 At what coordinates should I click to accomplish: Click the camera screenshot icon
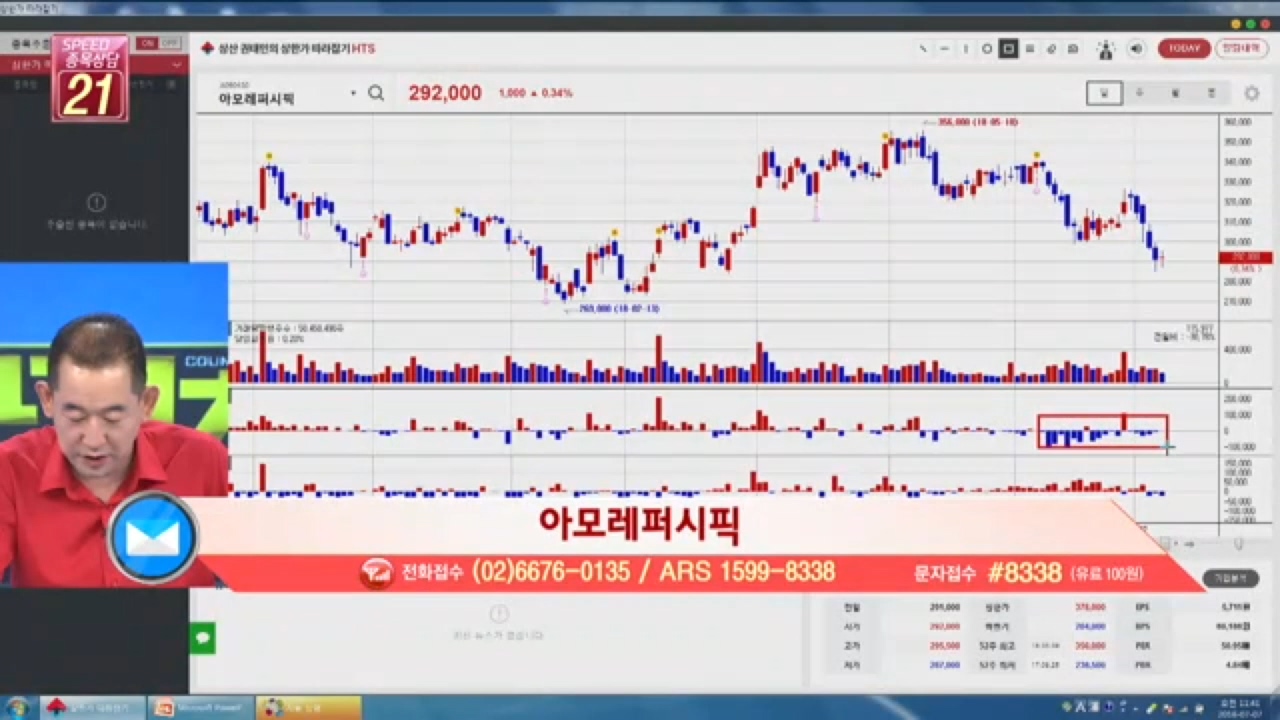click(1073, 49)
